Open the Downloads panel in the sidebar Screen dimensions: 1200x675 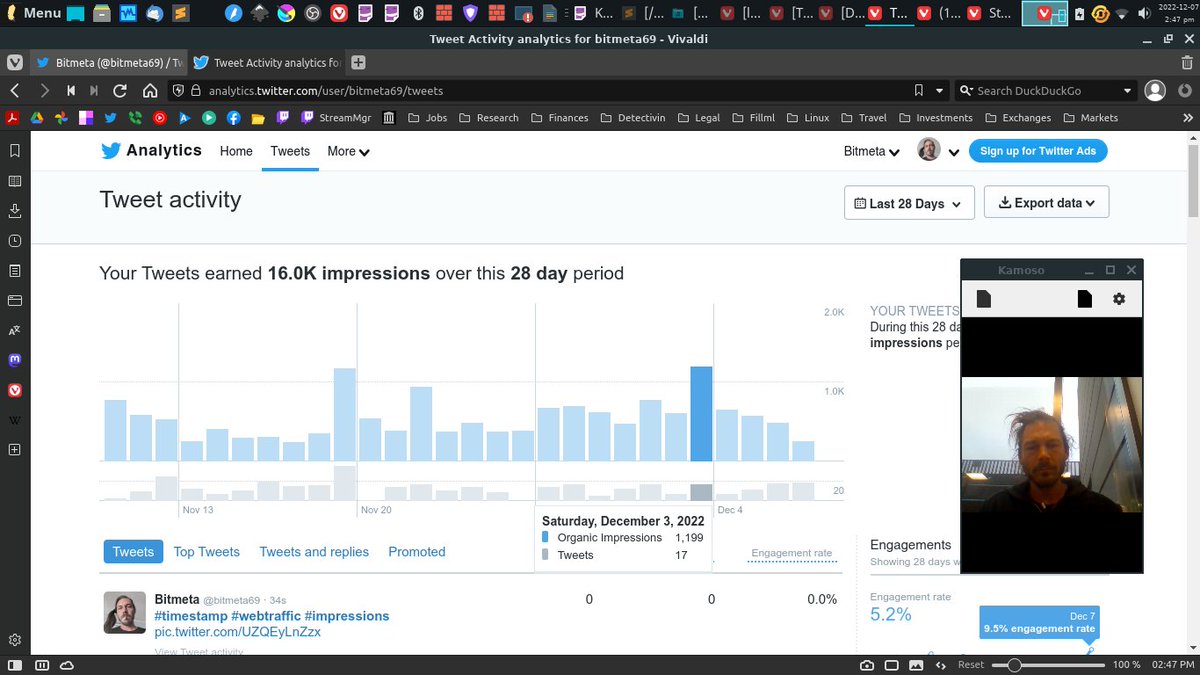[x=15, y=211]
